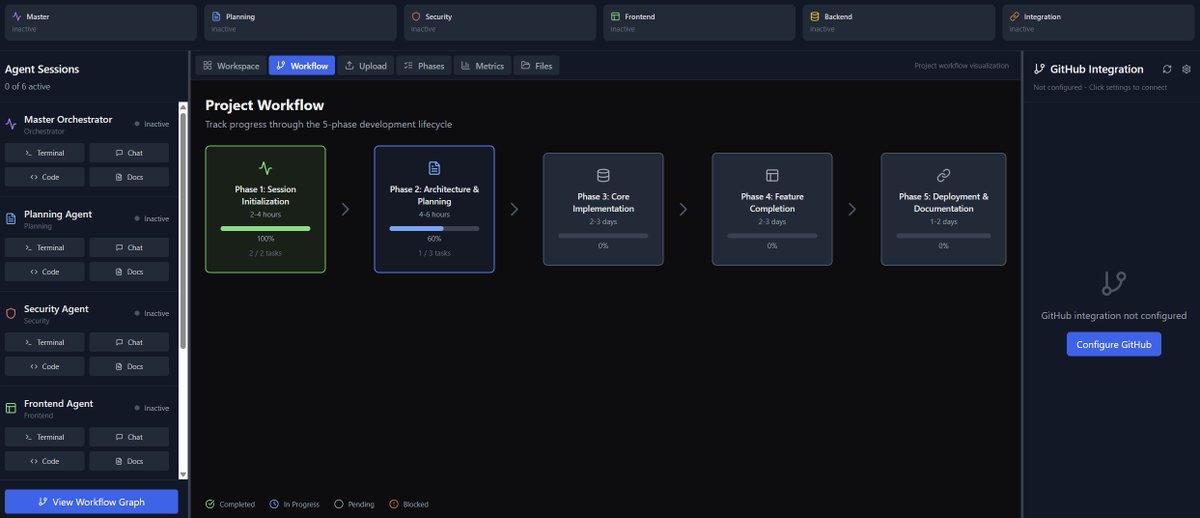Open Planning Agent Terminal
This screenshot has height=518, width=1200.
click(44, 248)
